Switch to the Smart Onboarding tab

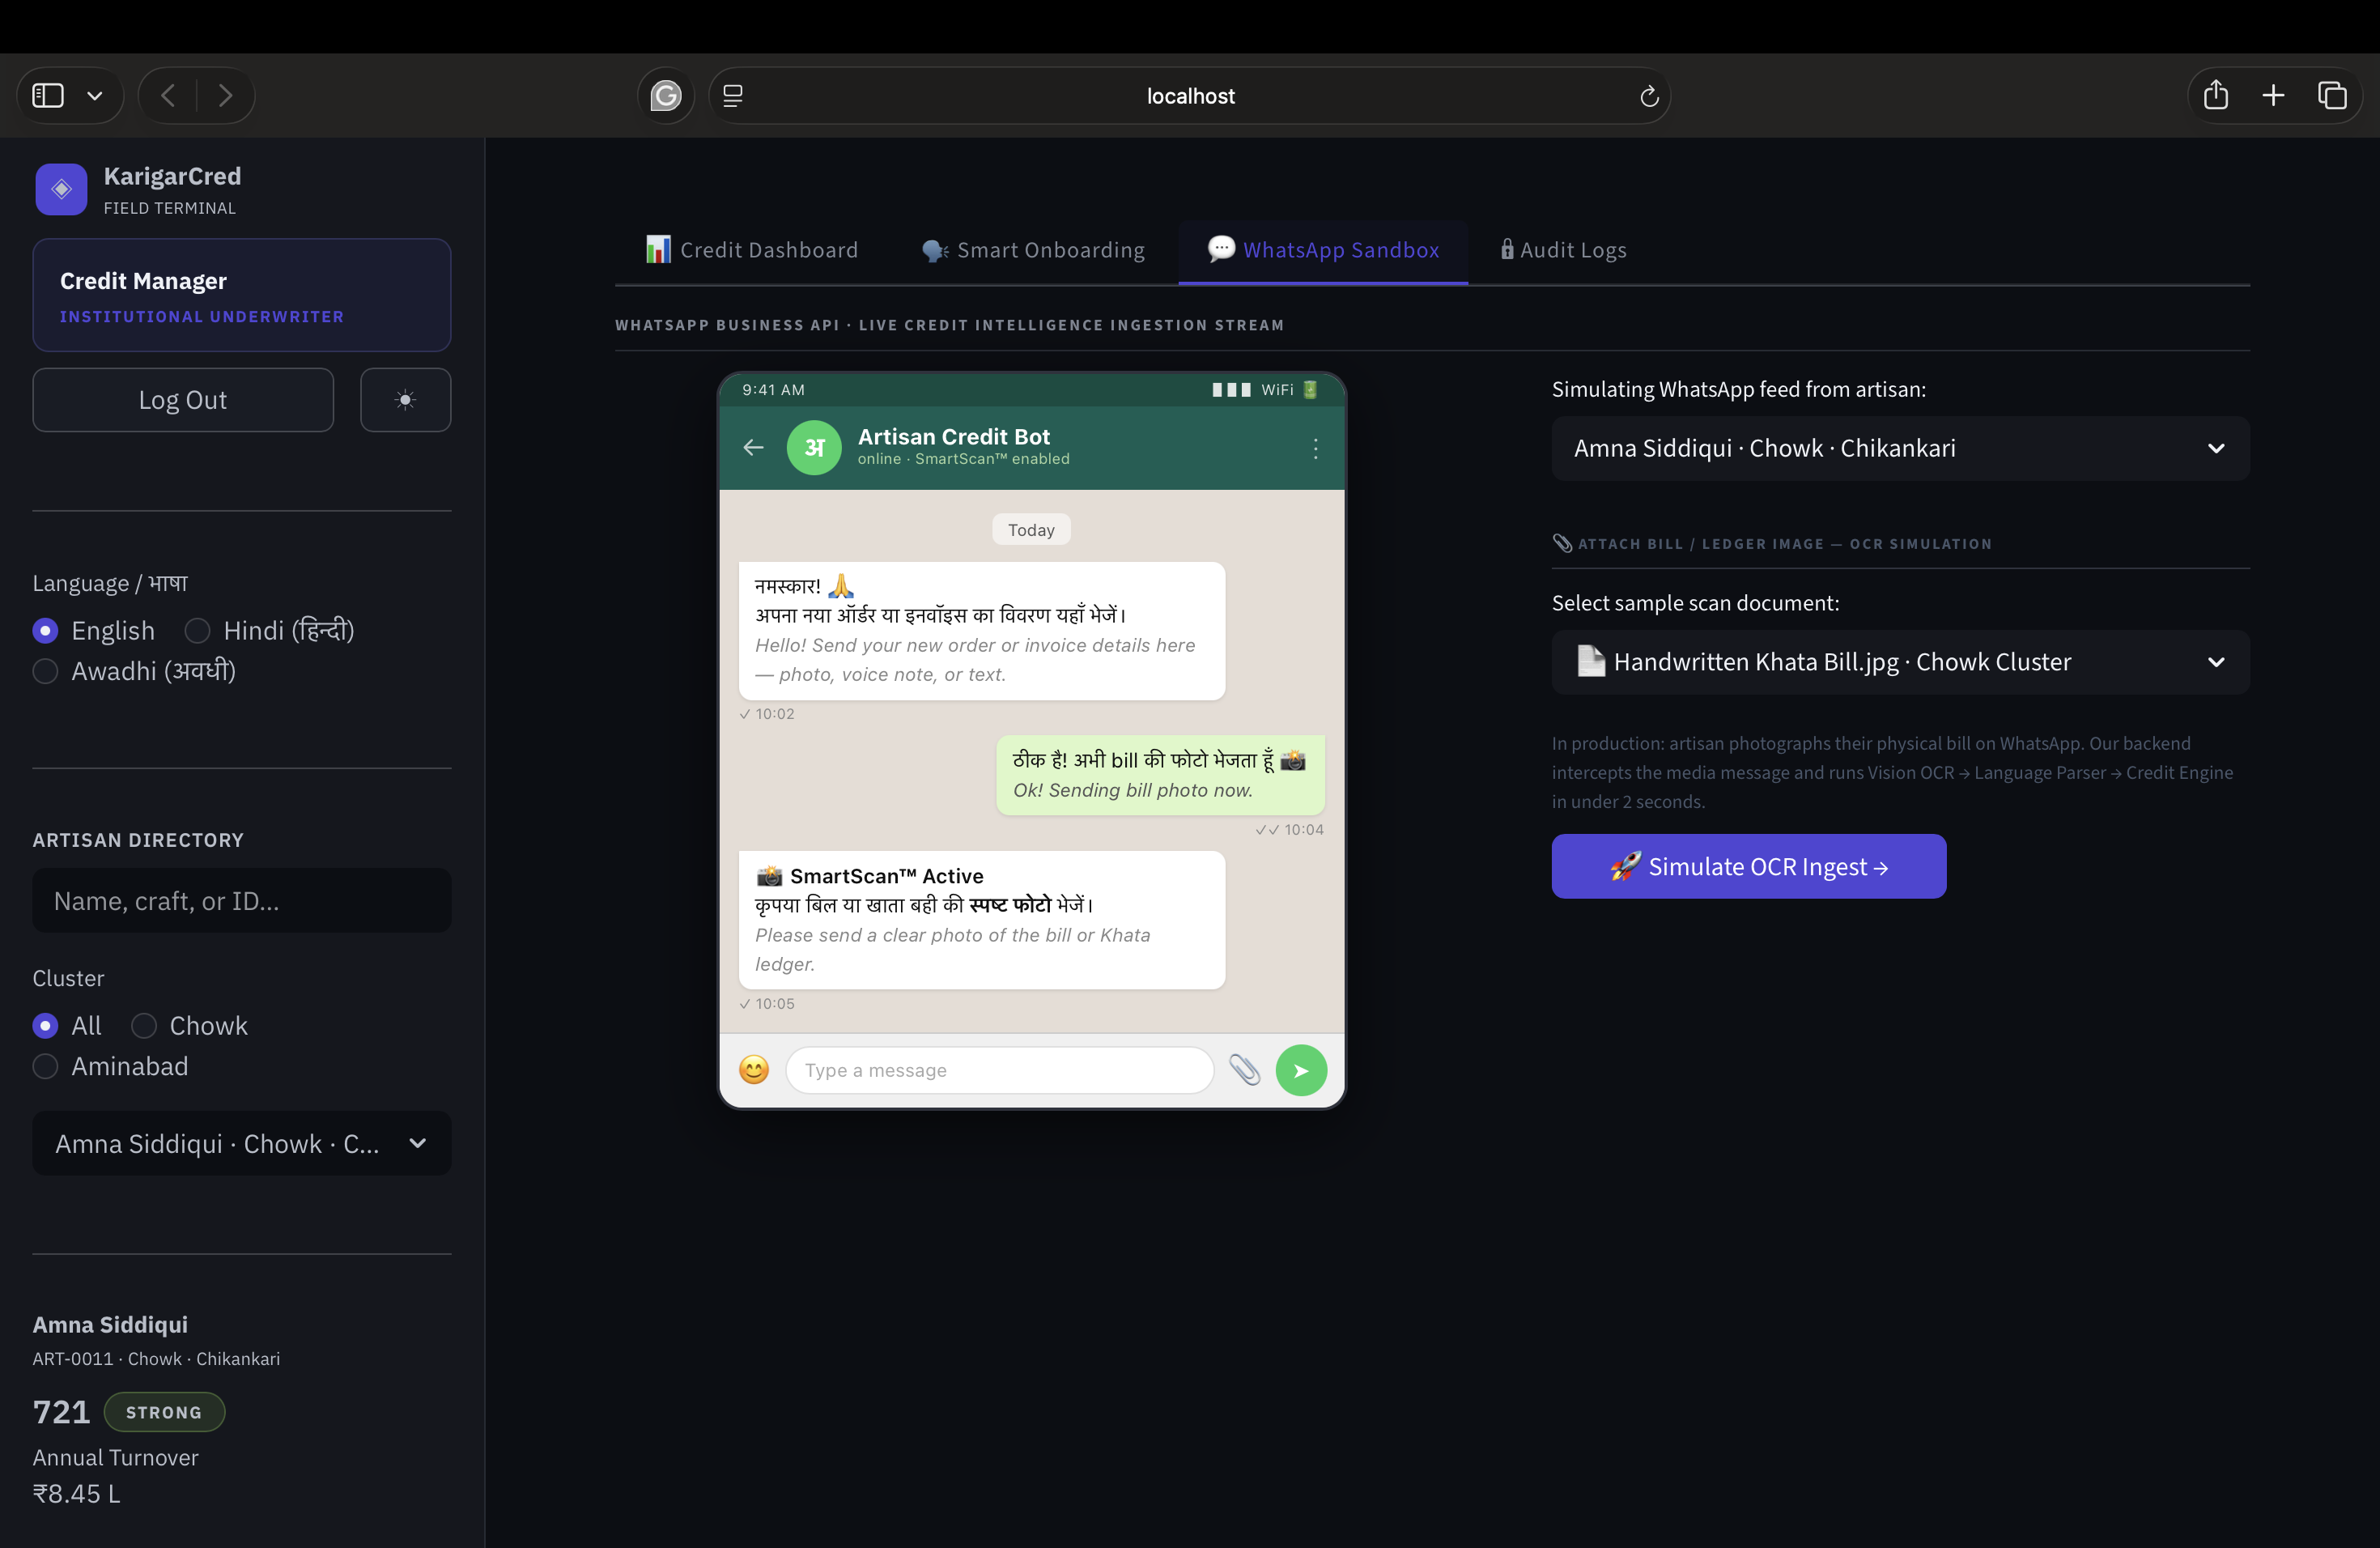coord(1033,250)
